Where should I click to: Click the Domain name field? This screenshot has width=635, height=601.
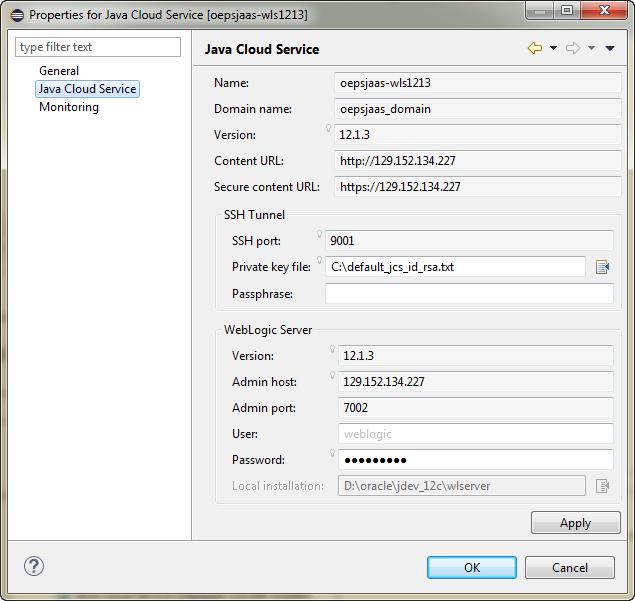[478, 109]
